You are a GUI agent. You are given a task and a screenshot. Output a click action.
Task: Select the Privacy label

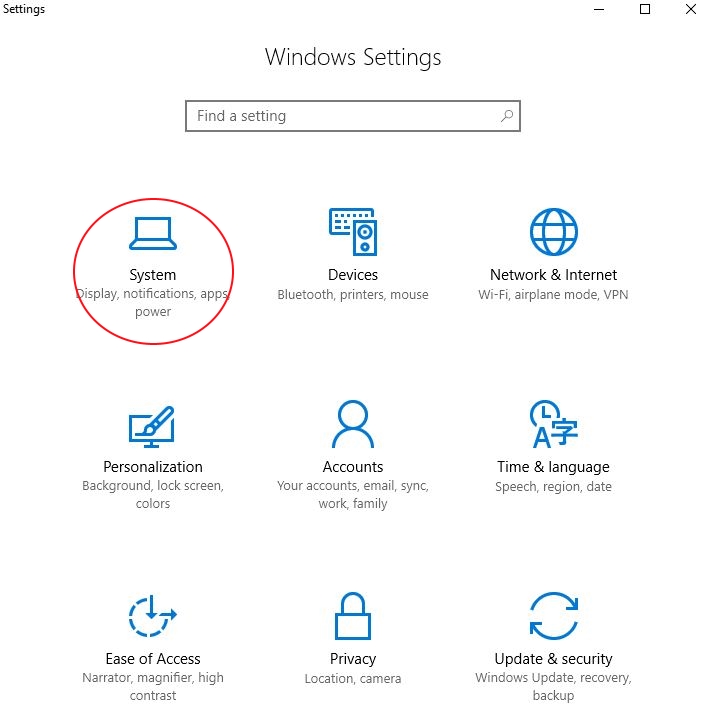pos(353,659)
